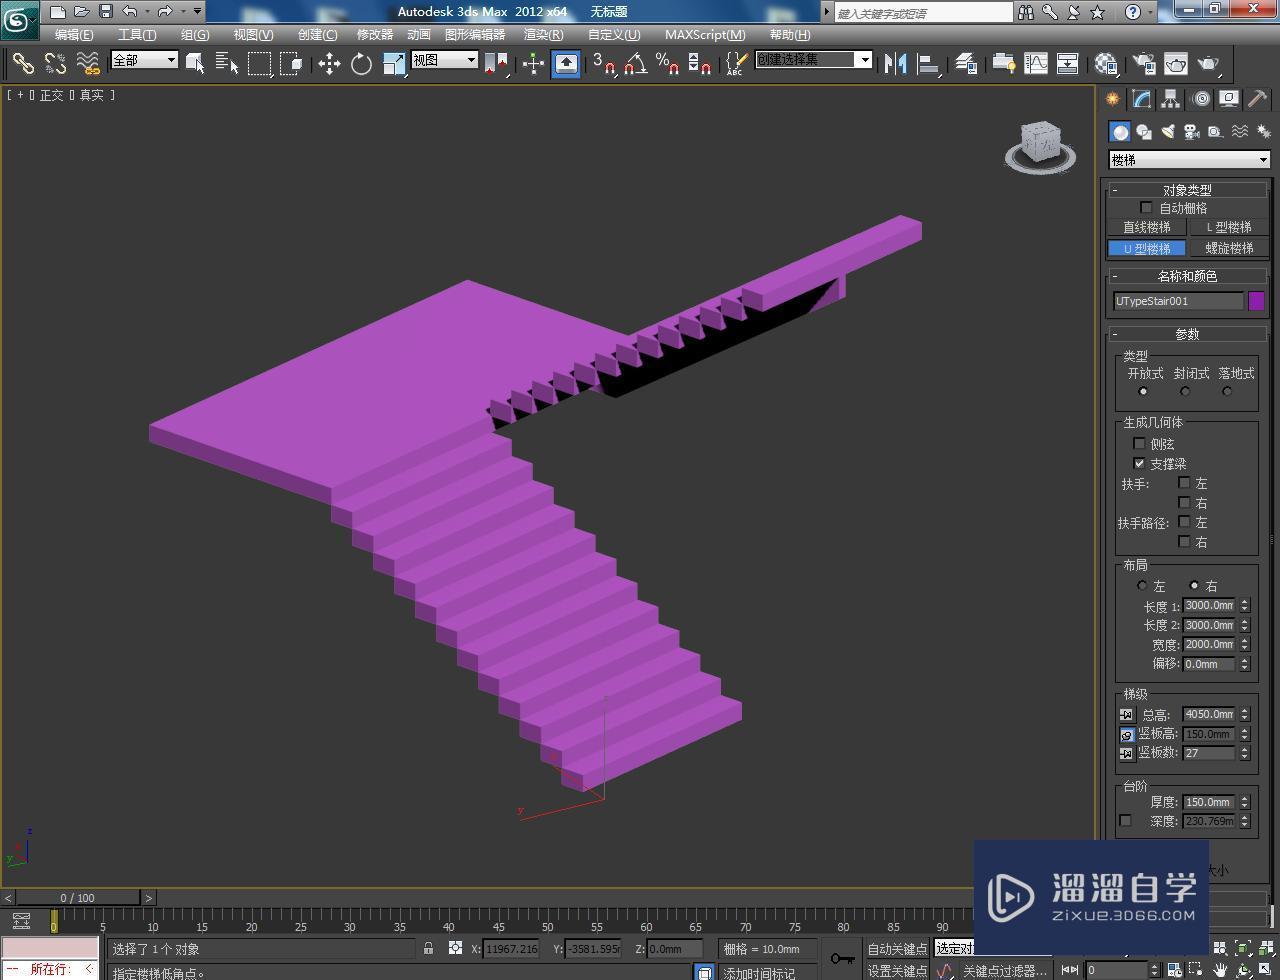Image resolution: width=1280 pixels, height=980 pixels.
Task: Activate the Select and Scale tool
Action: (394, 64)
